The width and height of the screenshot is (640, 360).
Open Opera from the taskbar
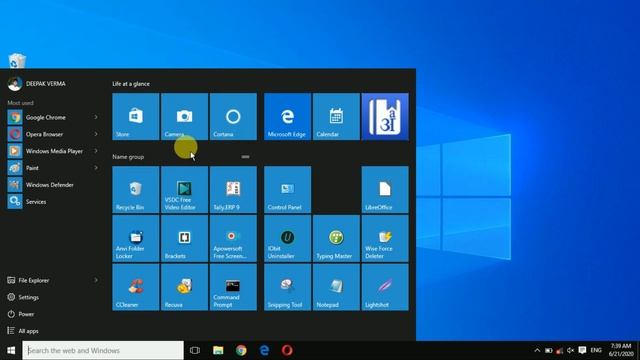click(x=287, y=350)
